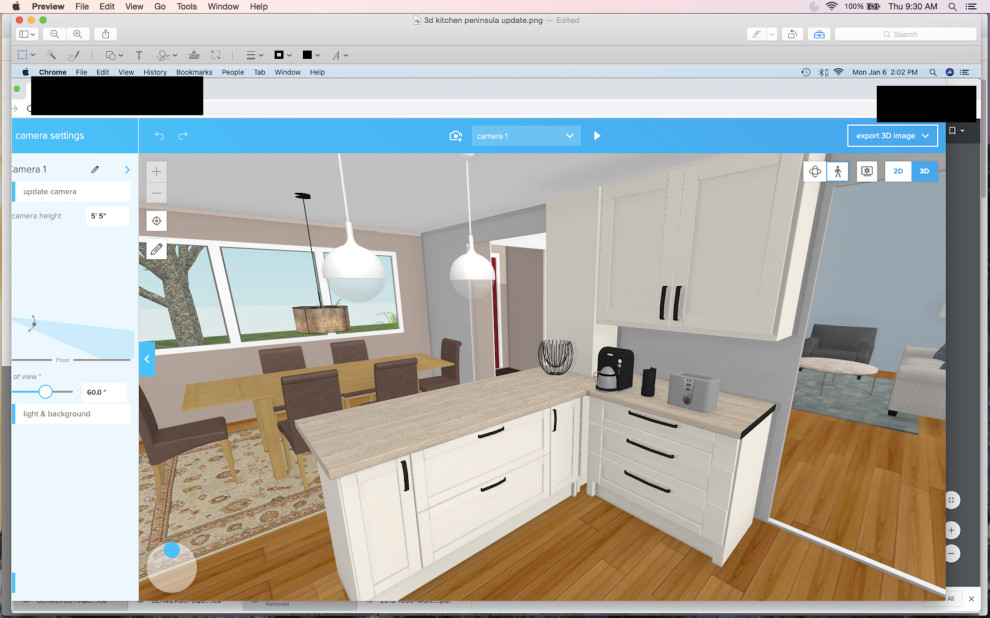Switch view to 2D mode
This screenshot has width=990, height=618.
pyautogui.click(x=898, y=171)
